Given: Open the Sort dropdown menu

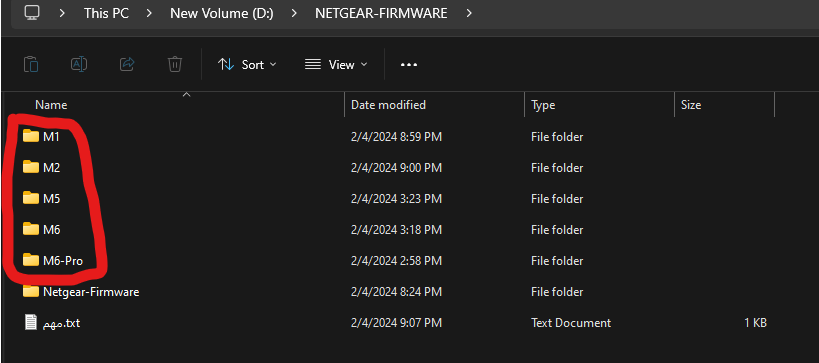Looking at the screenshot, I should pyautogui.click(x=247, y=65).
